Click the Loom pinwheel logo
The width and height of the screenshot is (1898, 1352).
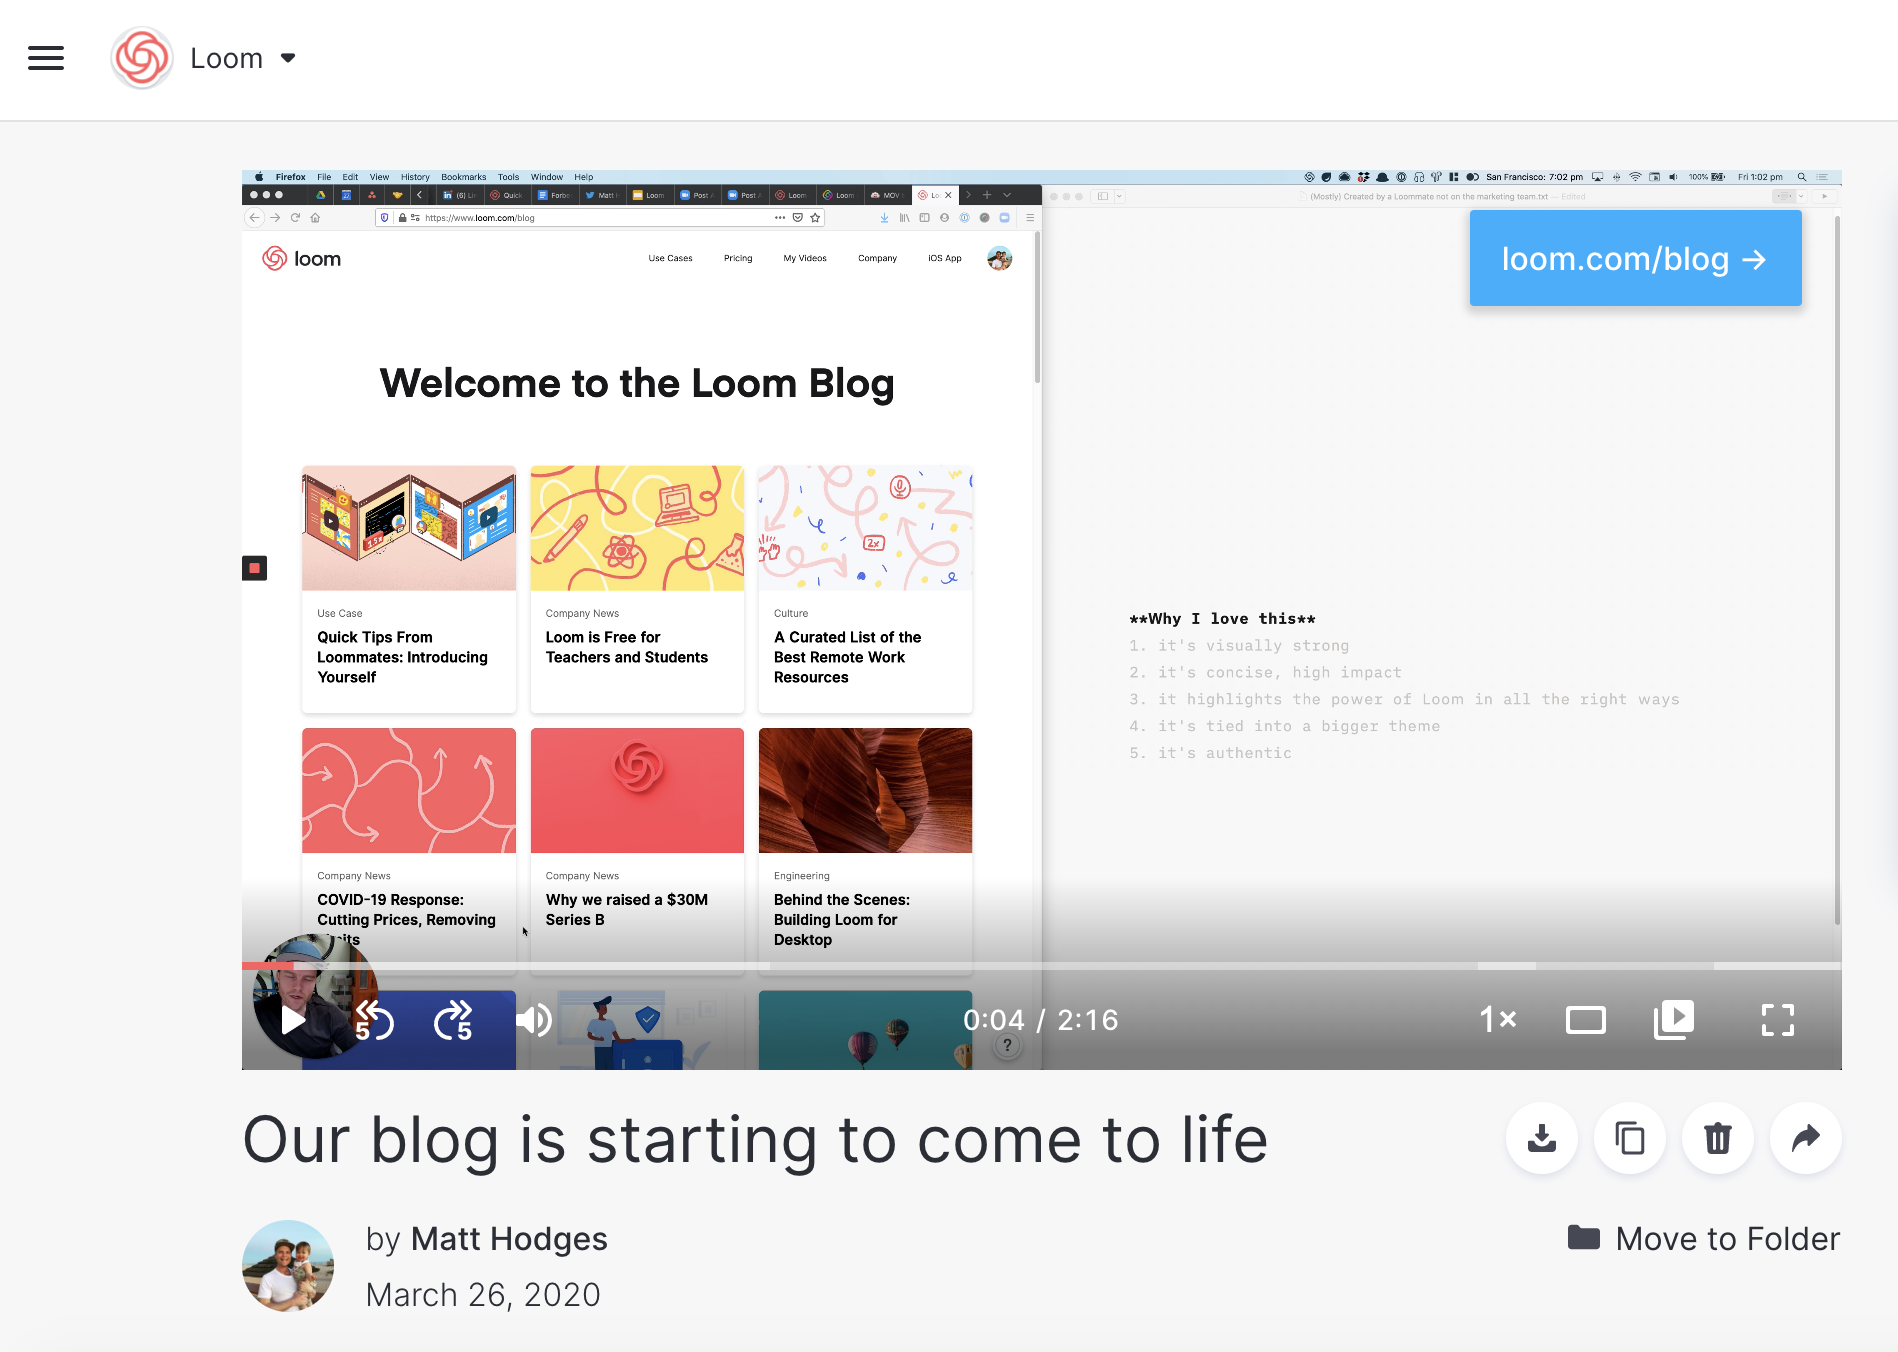[x=142, y=58]
